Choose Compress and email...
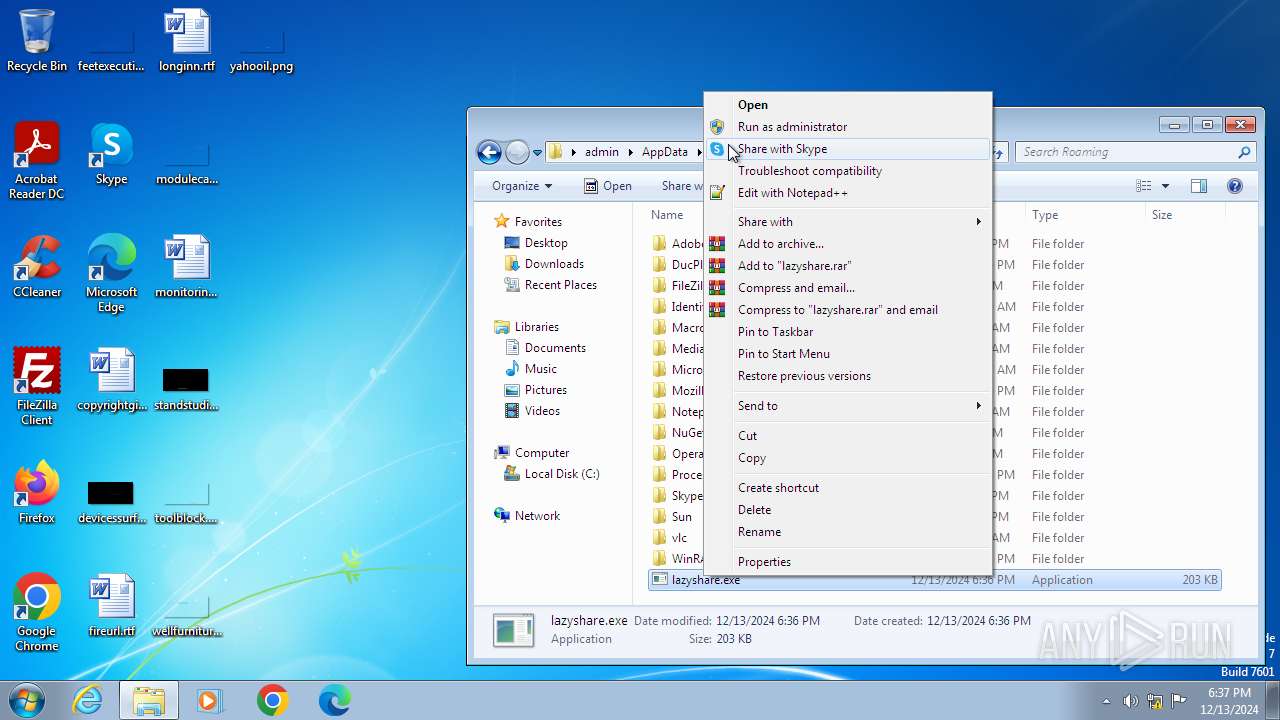 coord(848,288)
